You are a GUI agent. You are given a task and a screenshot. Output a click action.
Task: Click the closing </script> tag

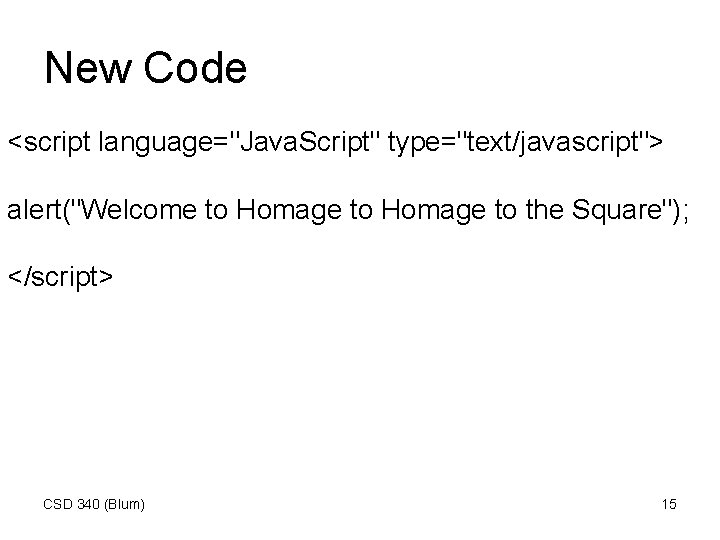click(60, 277)
